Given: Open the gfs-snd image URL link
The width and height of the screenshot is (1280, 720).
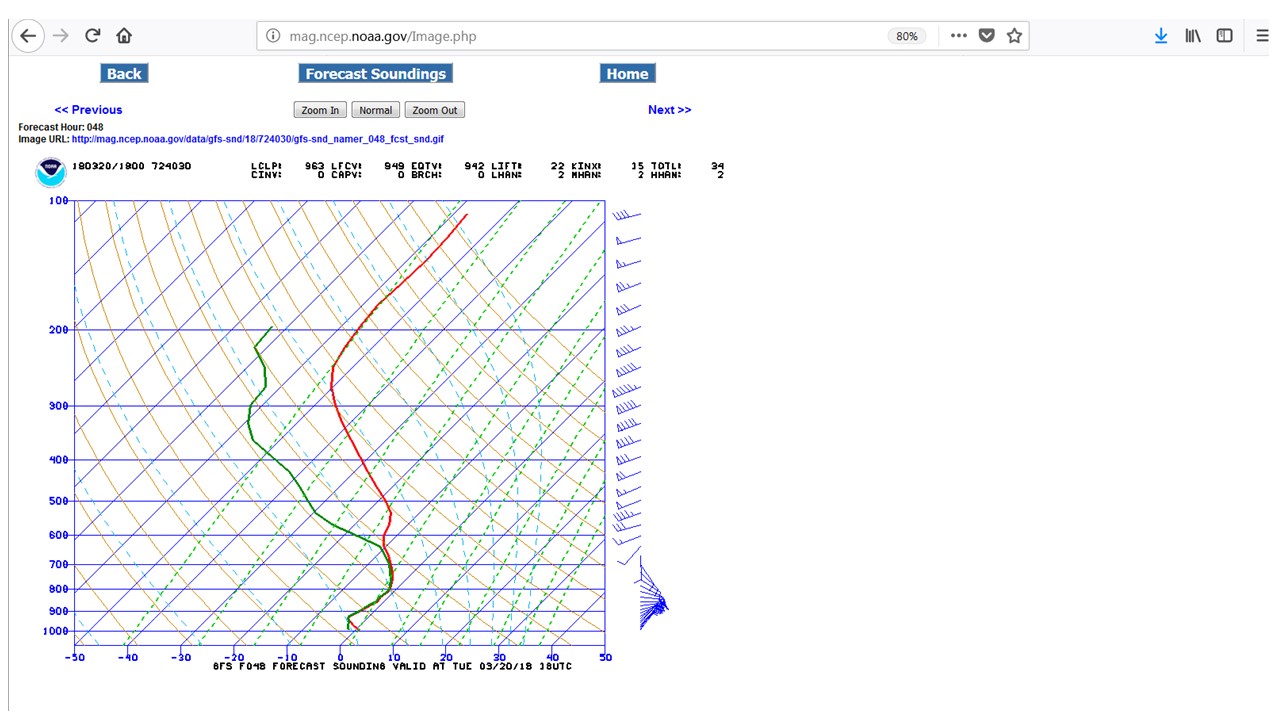Looking at the screenshot, I should 258,139.
